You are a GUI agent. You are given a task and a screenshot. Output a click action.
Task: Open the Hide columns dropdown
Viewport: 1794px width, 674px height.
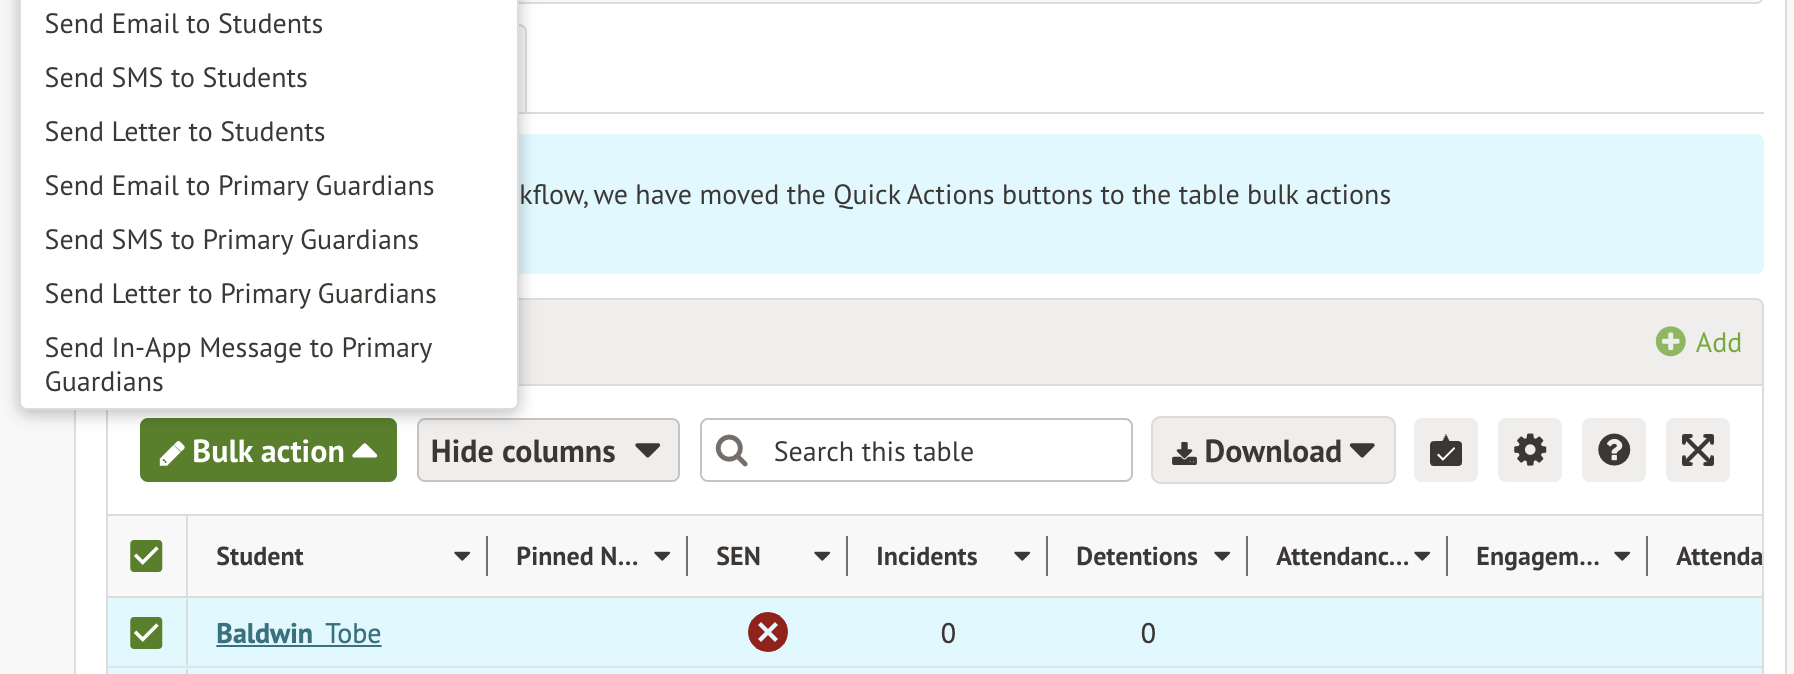point(547,451)
